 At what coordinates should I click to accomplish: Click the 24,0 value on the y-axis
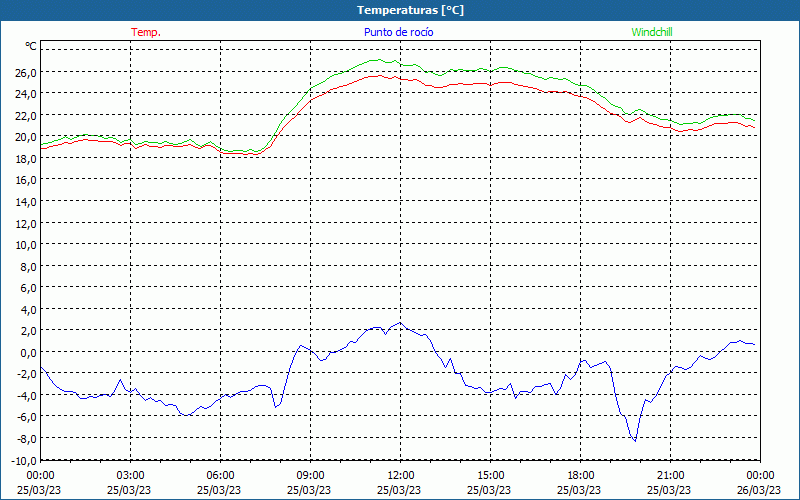pos(26,94)
